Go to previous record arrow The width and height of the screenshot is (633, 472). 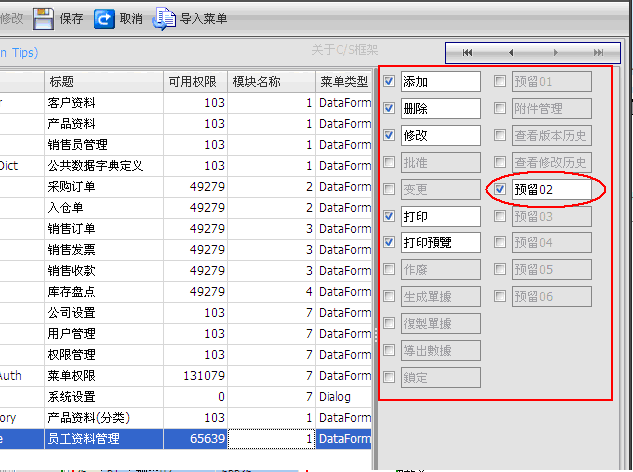[511, 52]
